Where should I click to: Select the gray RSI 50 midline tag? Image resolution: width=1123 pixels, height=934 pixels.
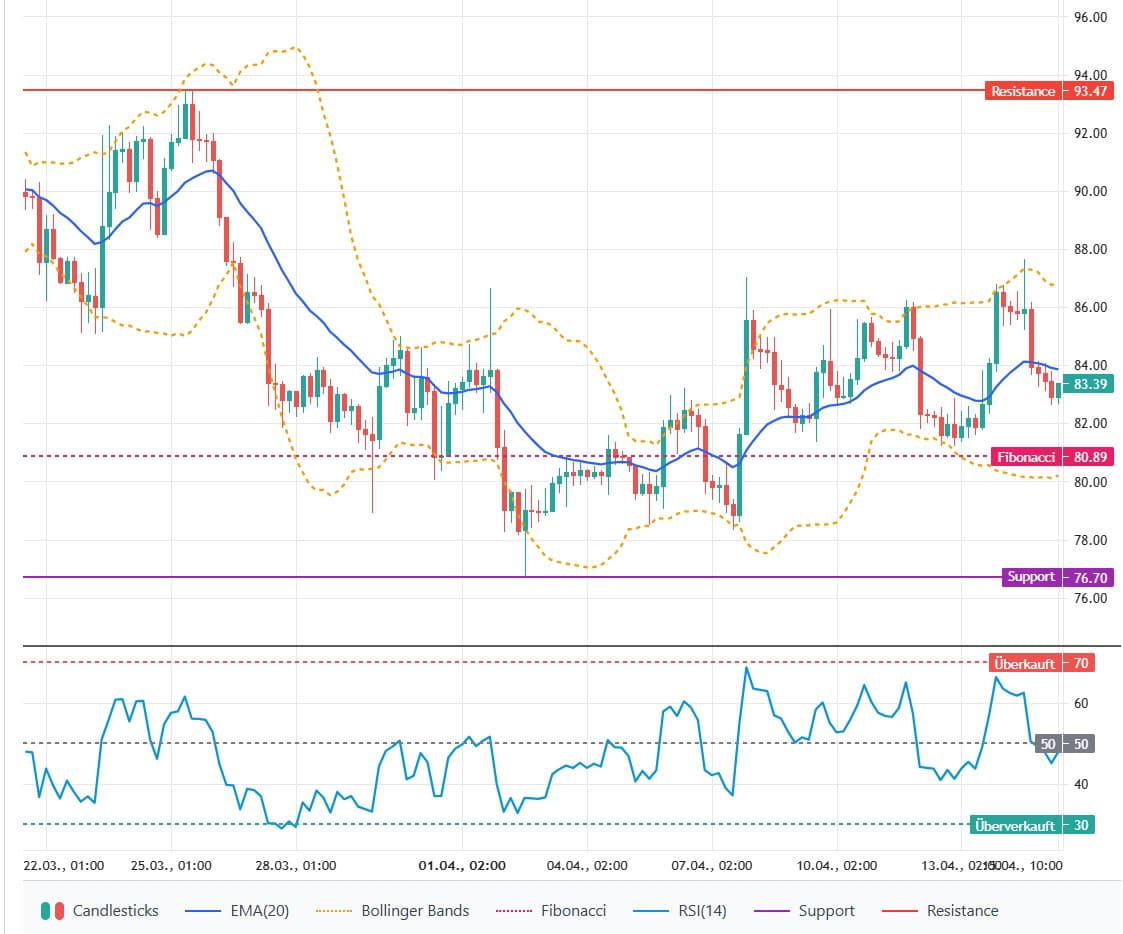tap(1064, 744)
